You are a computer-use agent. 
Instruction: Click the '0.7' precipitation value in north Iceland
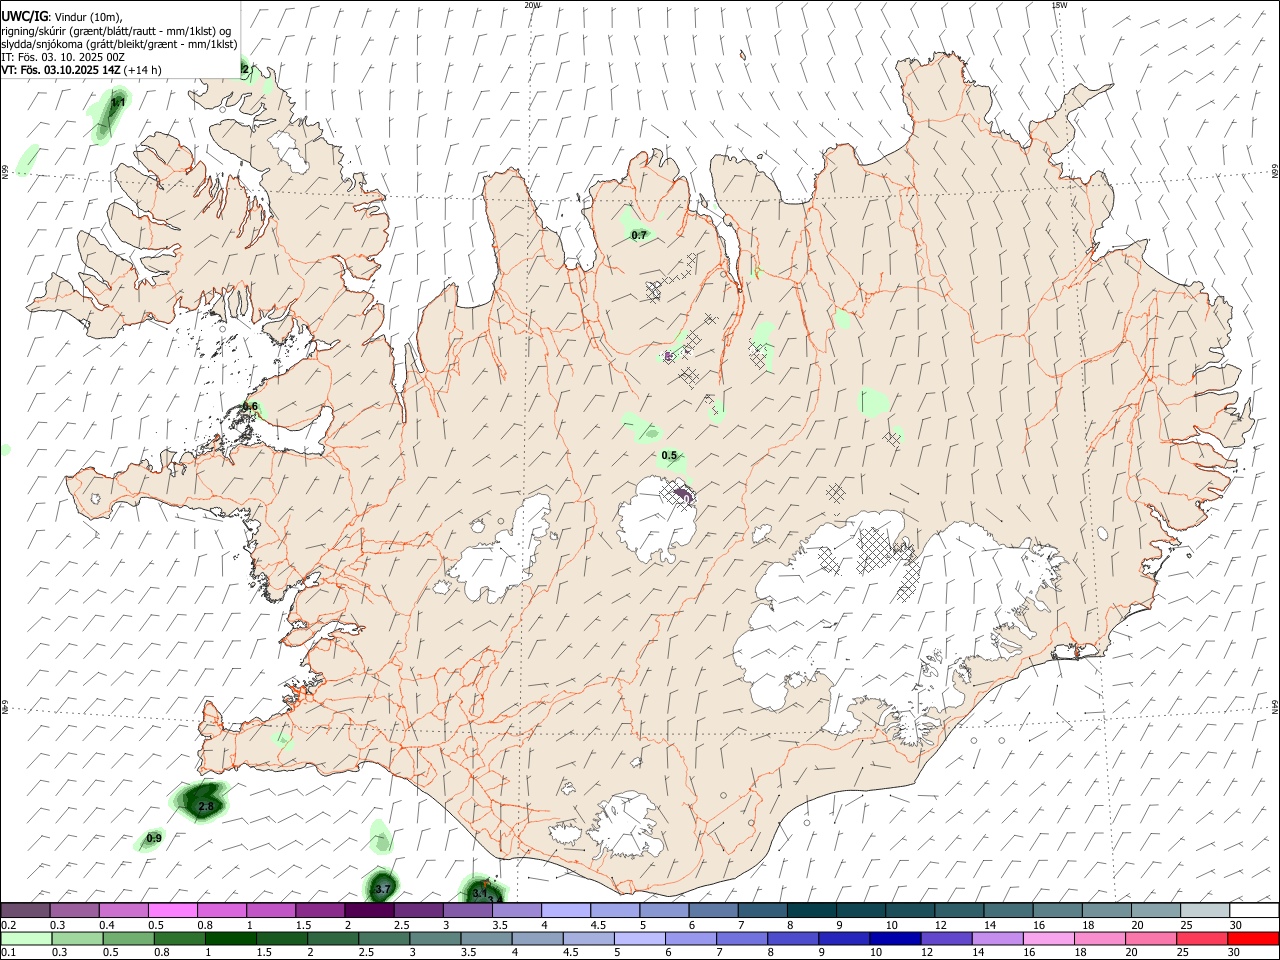coord(639,235)
